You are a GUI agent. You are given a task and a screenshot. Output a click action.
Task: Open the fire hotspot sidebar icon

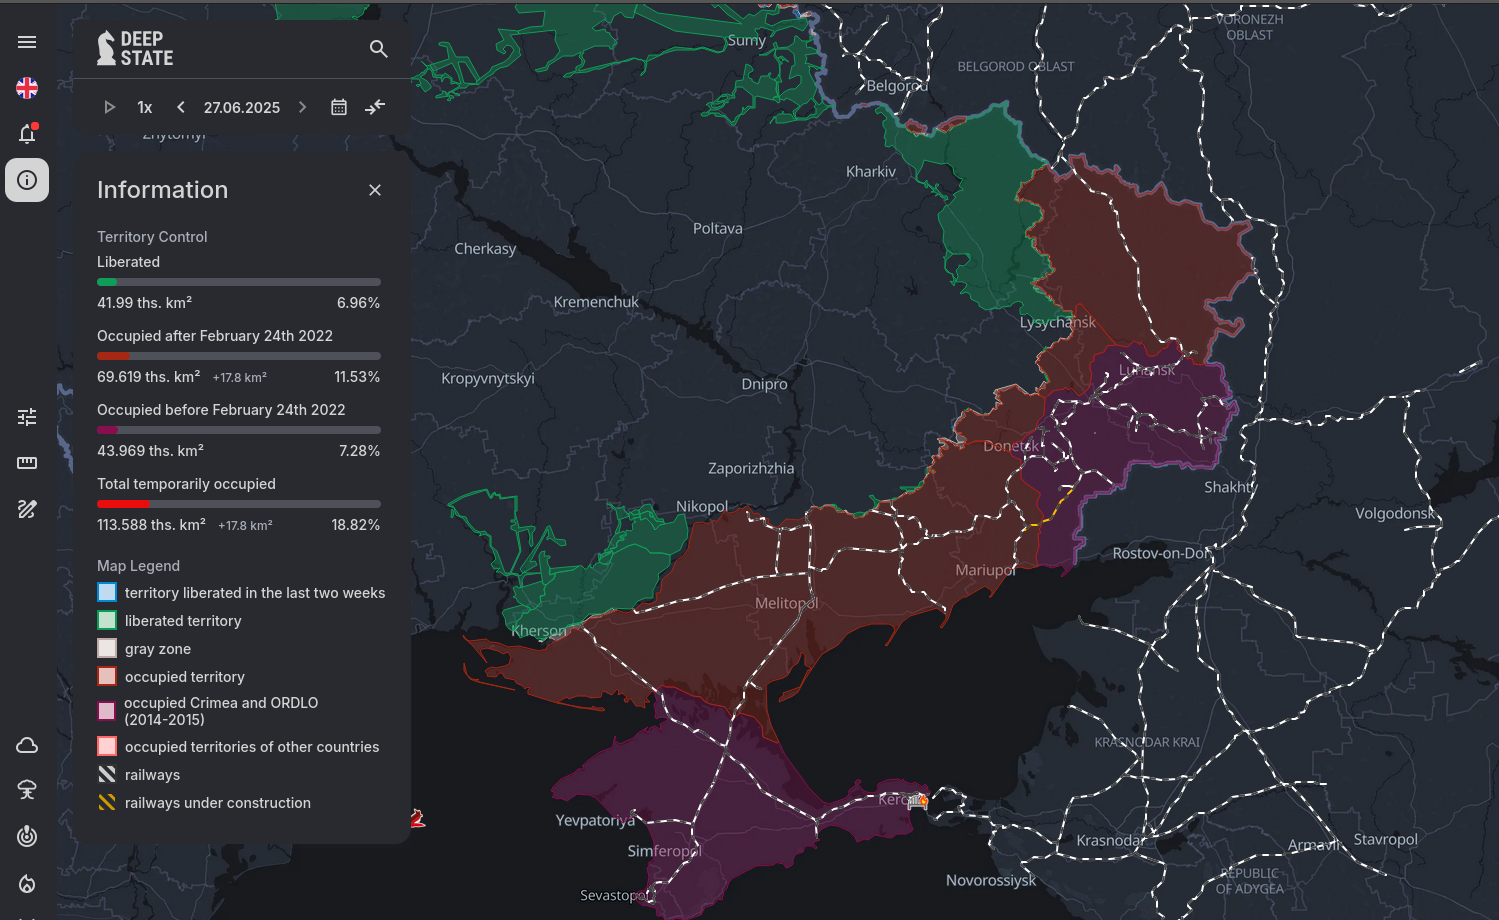click(x=27, y=883)
